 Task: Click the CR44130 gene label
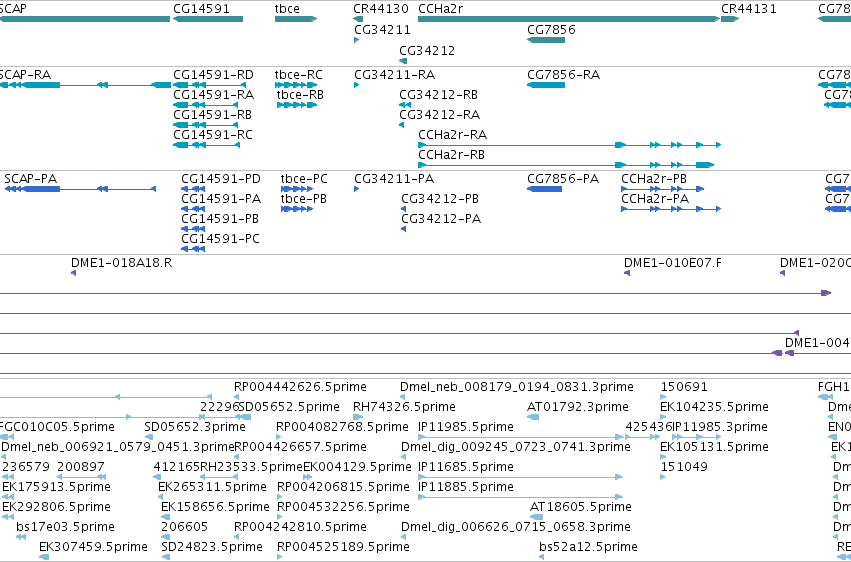click(381, 9)
